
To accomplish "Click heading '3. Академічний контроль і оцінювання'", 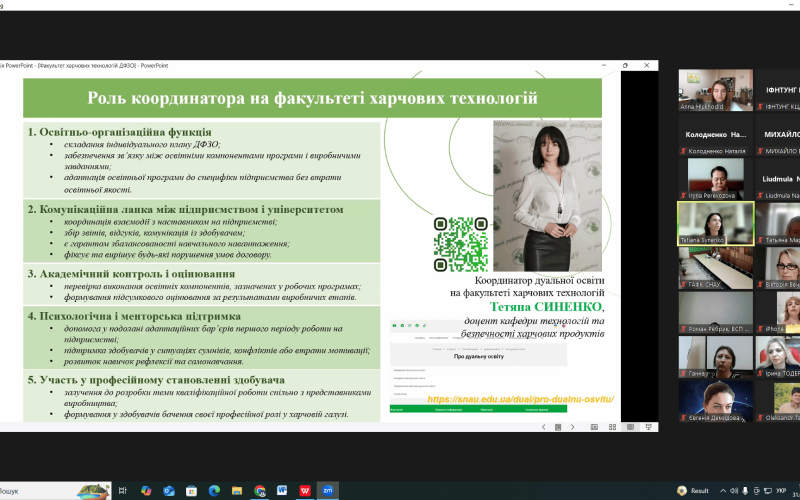I will point(131,273).
